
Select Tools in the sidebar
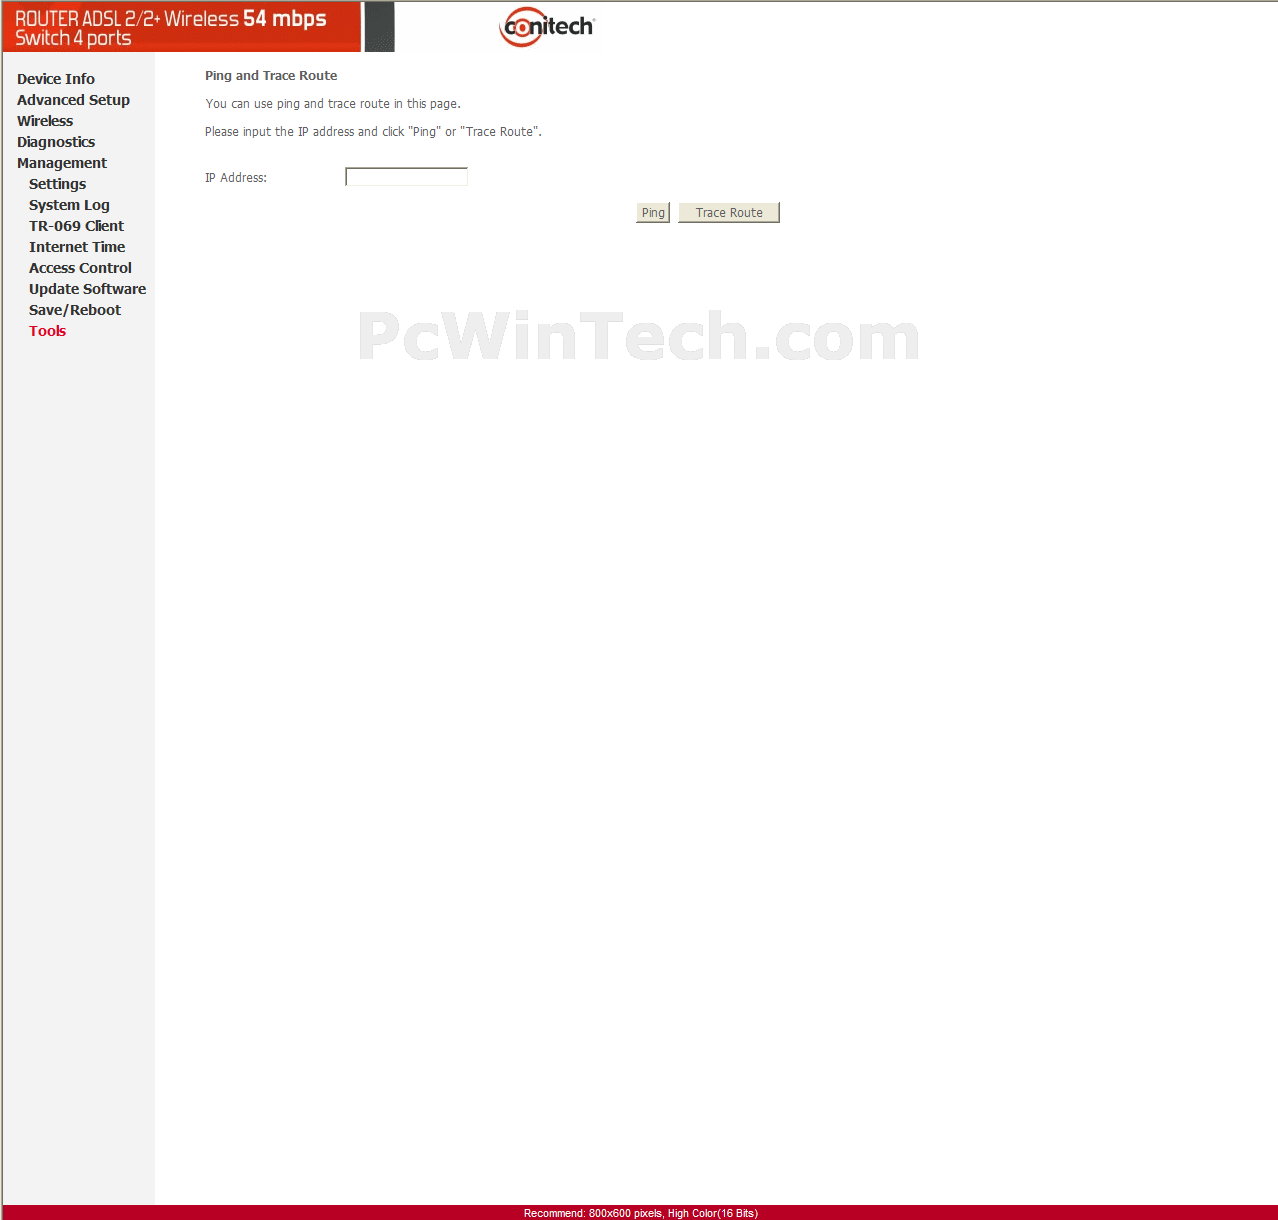tap(47, 331)
